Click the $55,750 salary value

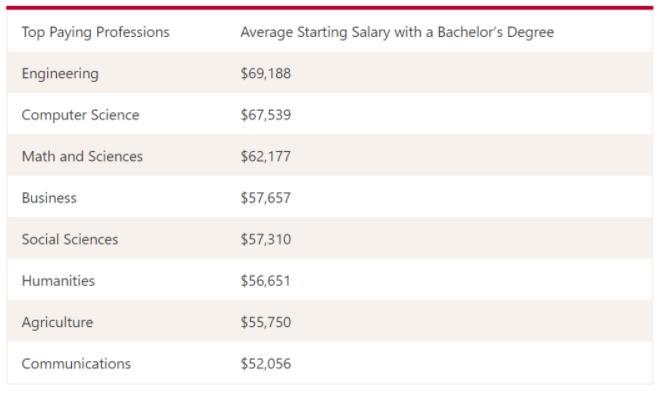click(x=266, y=322)
